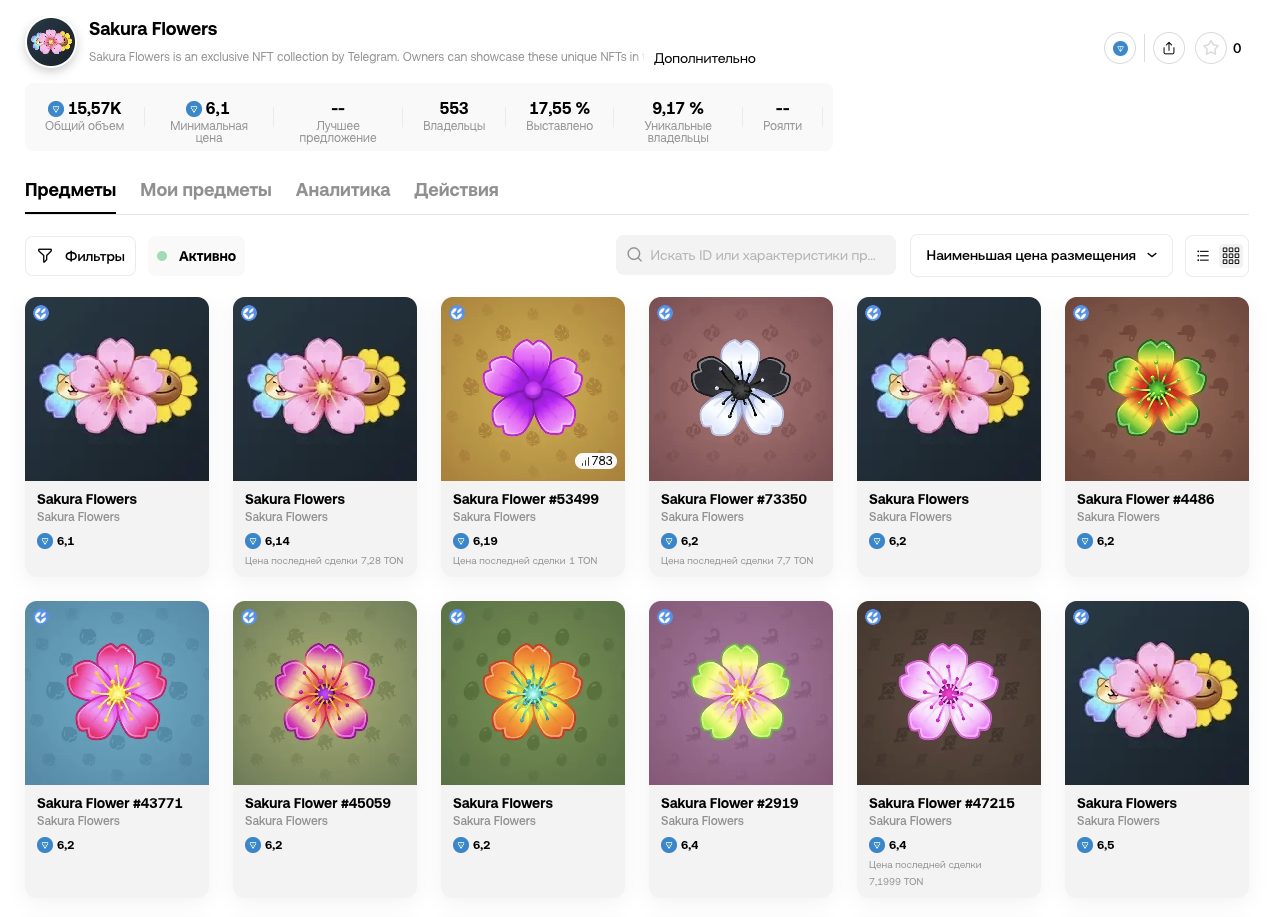Toggle the Активно status filter

196,256
